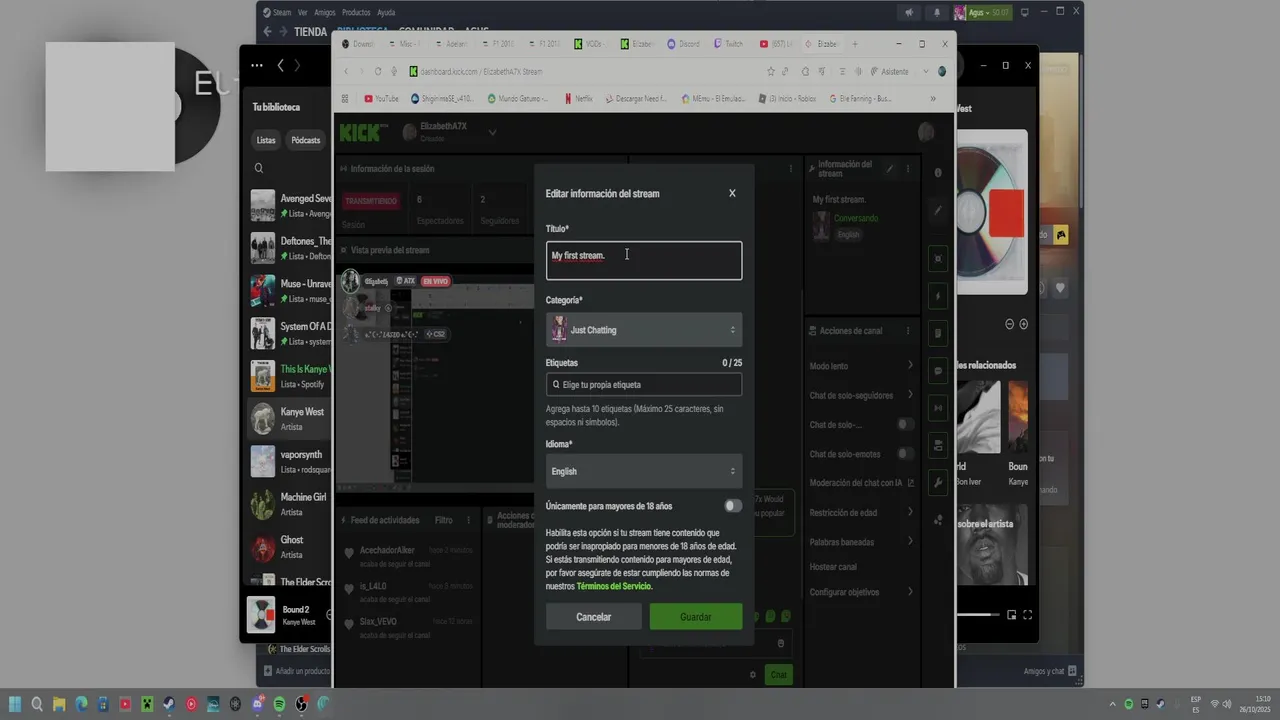Click the pencil edit icon in Información del stream

(x=890, y=169)
